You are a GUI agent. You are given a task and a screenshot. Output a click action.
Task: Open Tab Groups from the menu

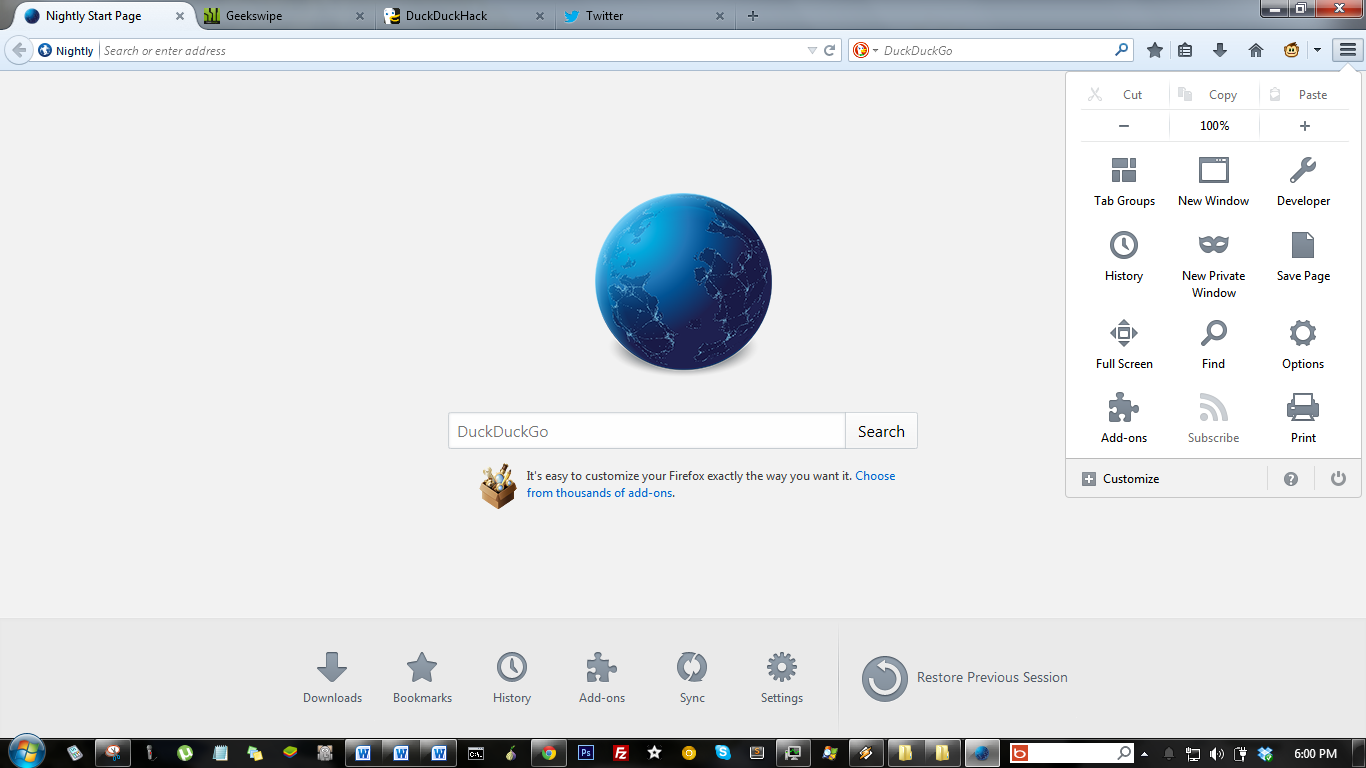click(x=1124, y=181)
